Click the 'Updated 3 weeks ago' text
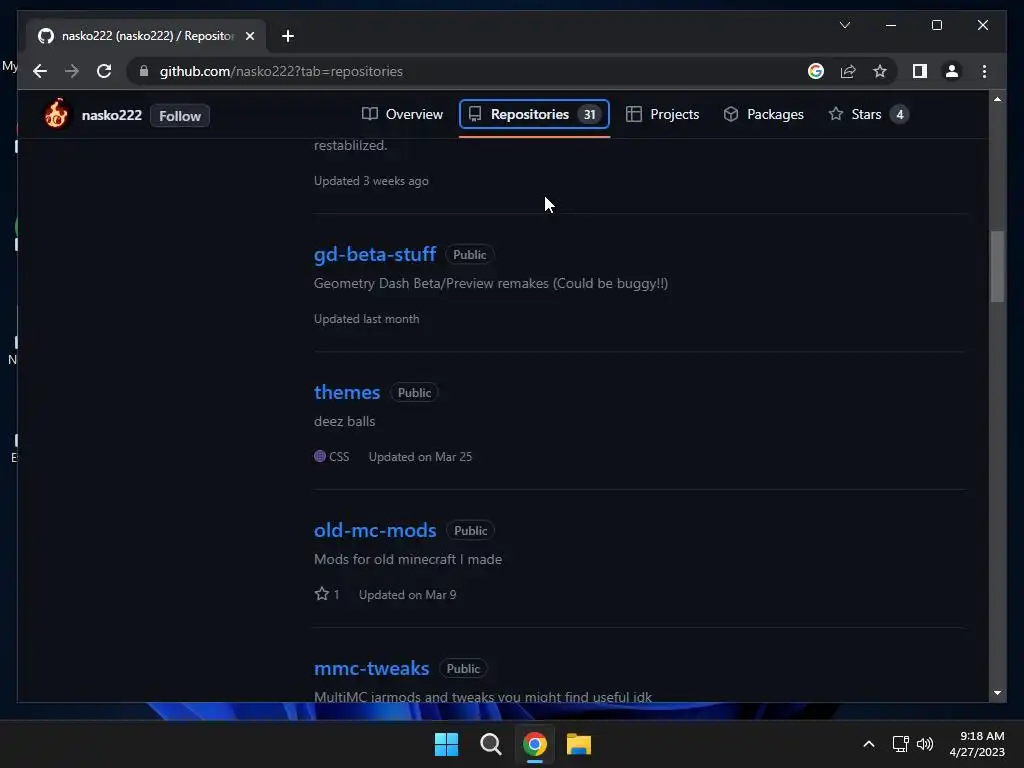Screen dimensions: 1024x768 371,181
